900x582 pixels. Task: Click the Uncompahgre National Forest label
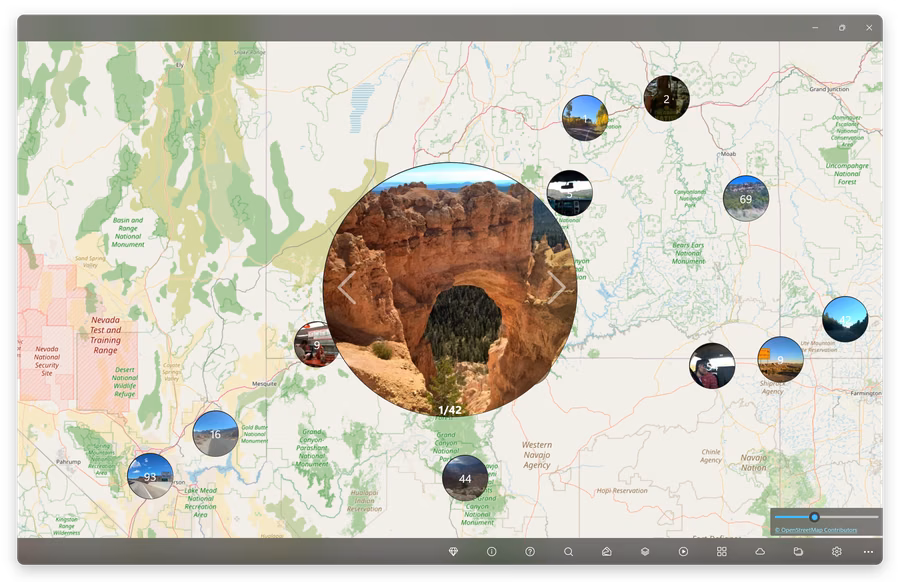pyautogui.click(x=847, y=173)
